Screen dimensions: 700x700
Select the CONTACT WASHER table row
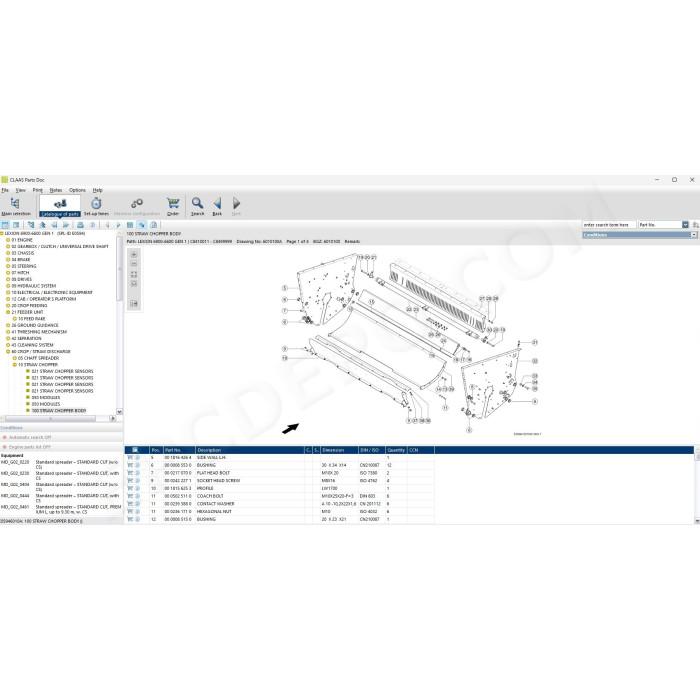click(279, 504)
